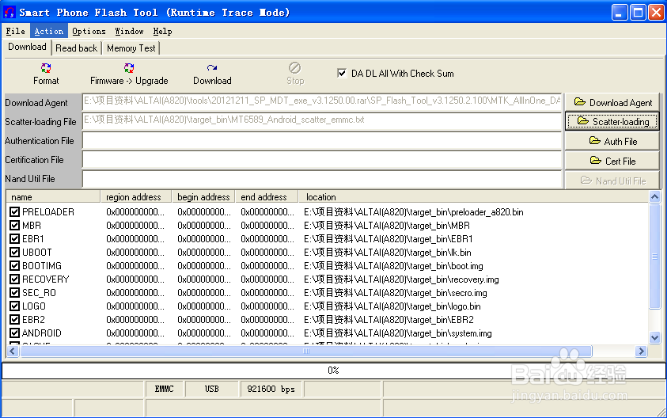
Task: Click the Download Agent path field
Action: click(x=322, y=102)
